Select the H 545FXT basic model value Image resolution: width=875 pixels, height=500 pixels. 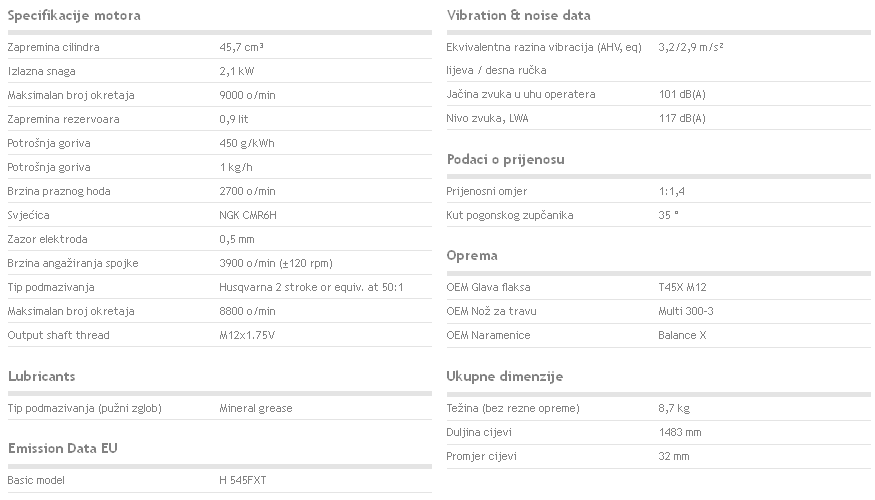click(243, 480)
